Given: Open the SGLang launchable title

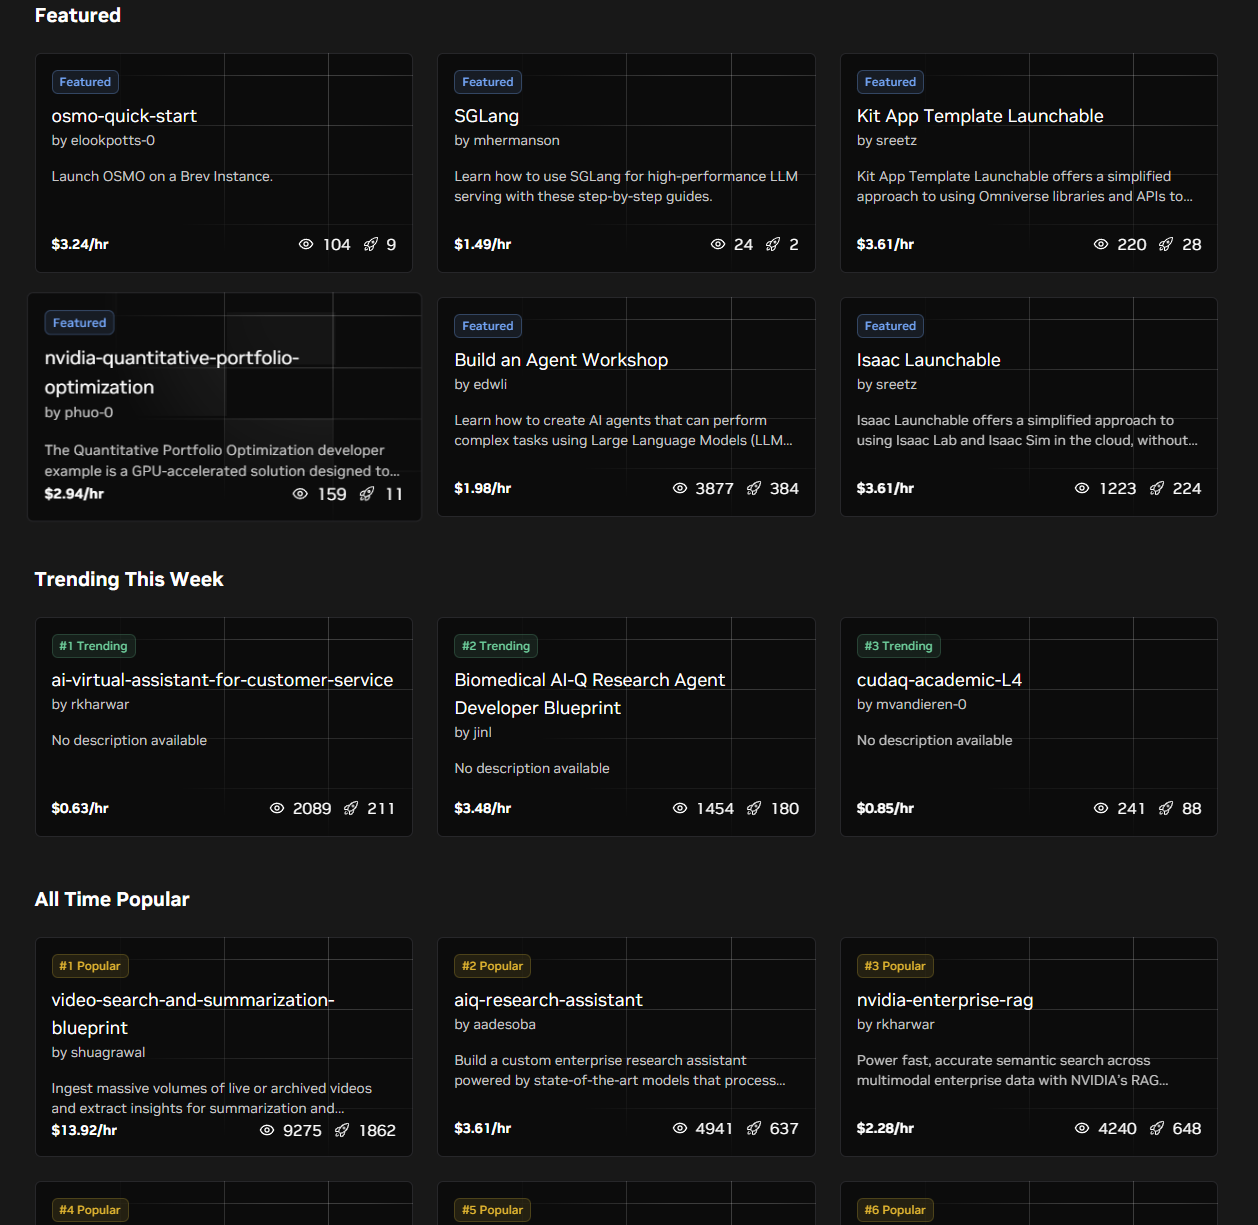Looking at the screenshot, I should click(486, 116).
